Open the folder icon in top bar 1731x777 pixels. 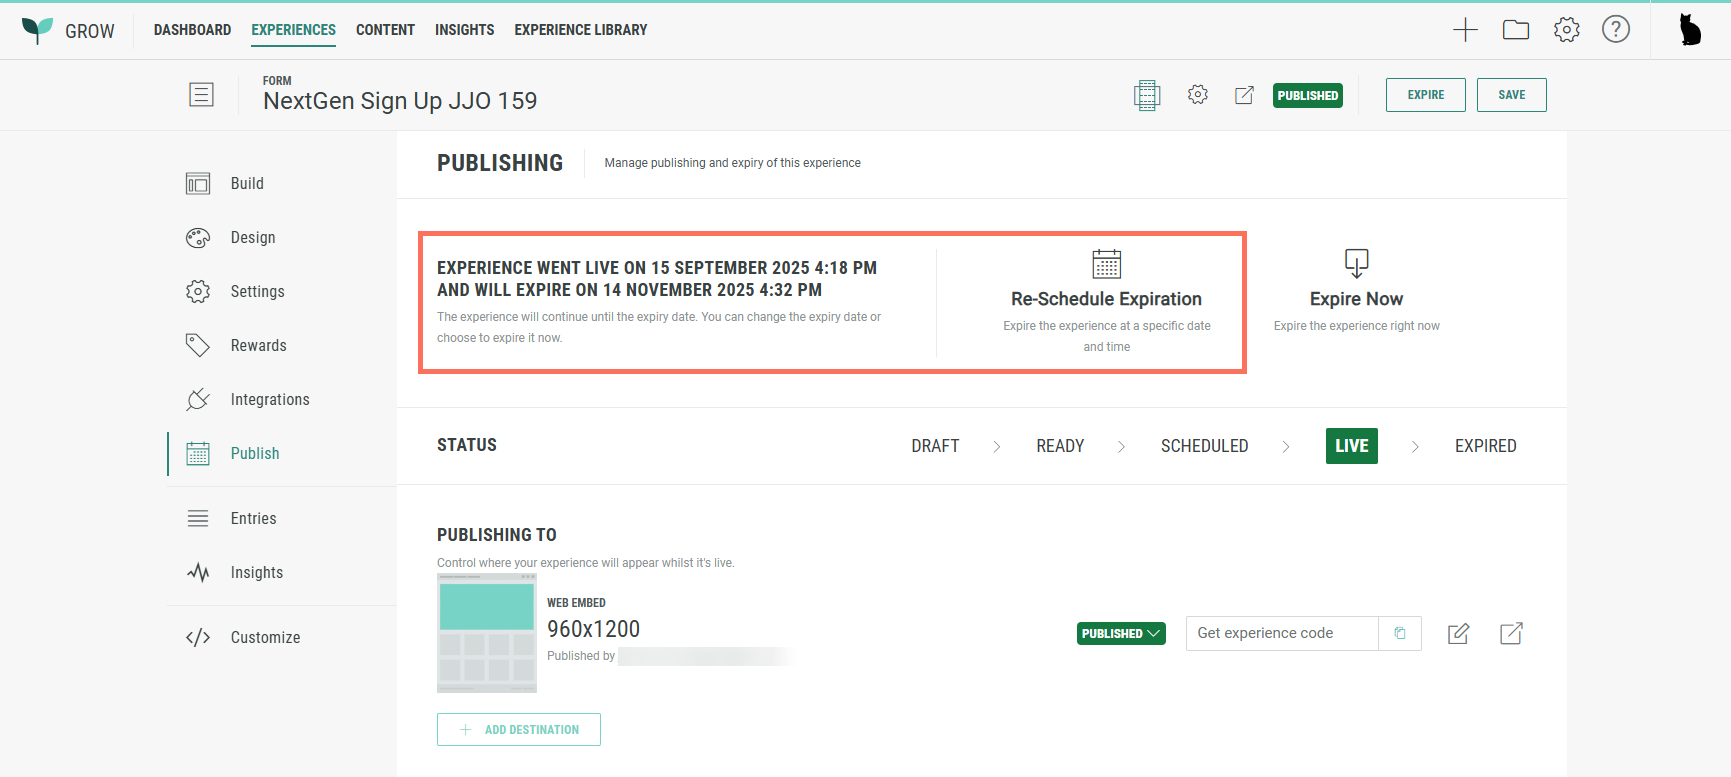(1516, 30)
